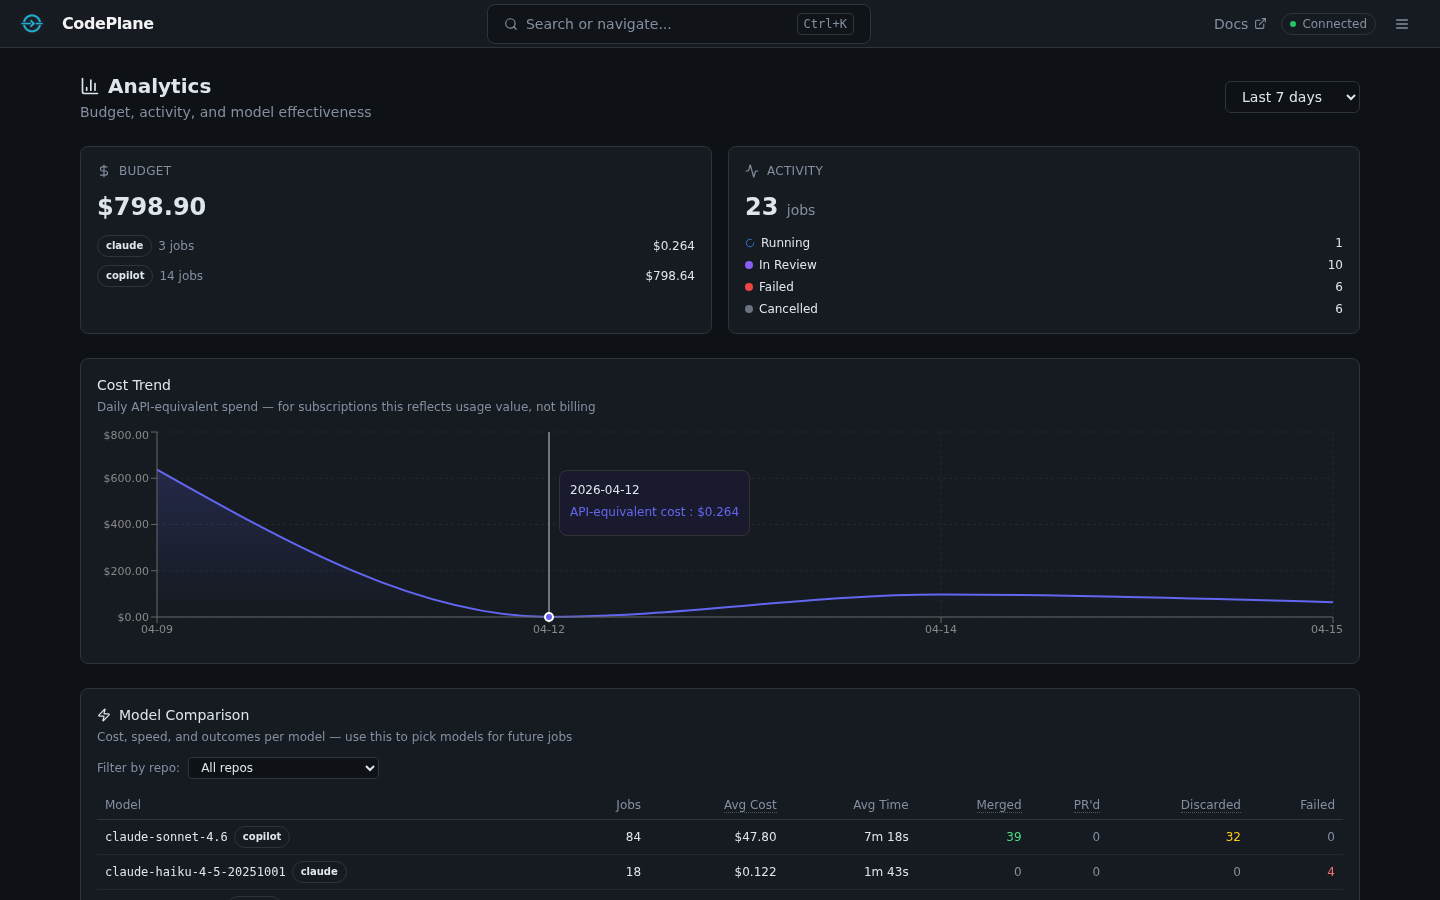The height and width of the screenshot is (900, 1440).
Task: Click the Connected status indicator
Action: [x=1328, y=23]
